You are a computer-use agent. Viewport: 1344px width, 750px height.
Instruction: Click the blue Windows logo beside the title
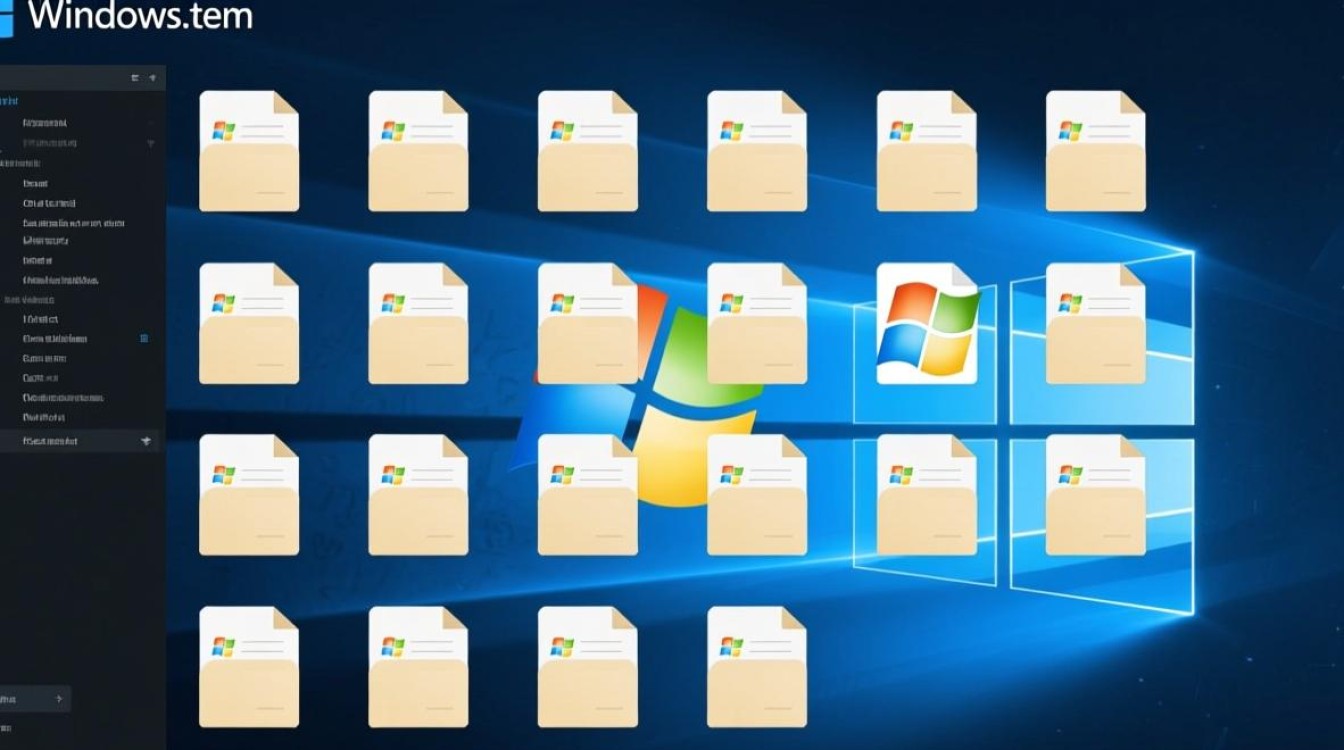(x=10, y=14)
